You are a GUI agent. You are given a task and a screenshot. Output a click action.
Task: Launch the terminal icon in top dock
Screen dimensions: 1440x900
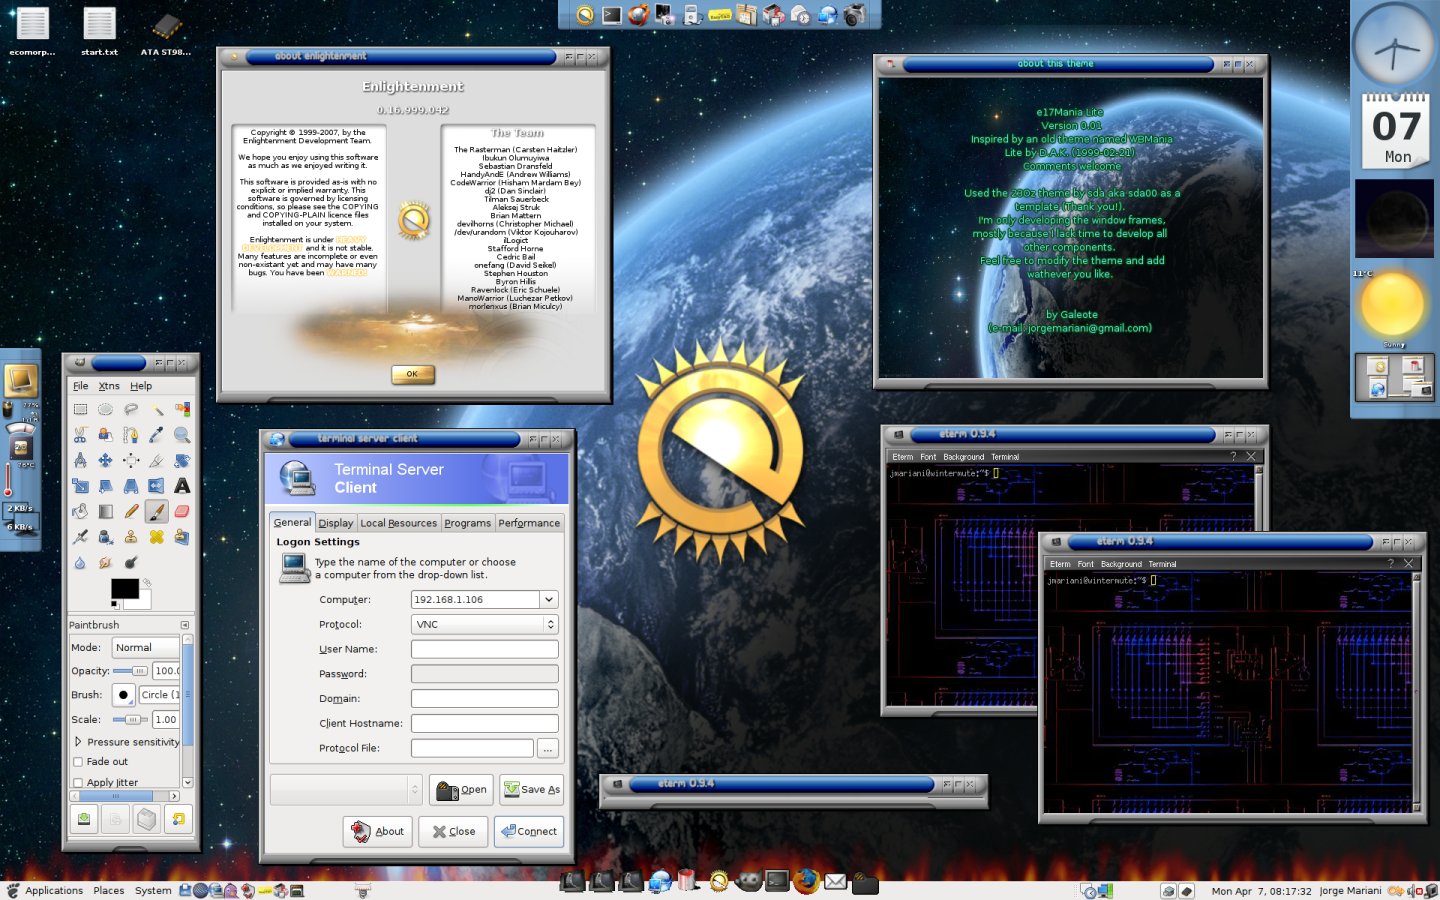pos(612,14)
